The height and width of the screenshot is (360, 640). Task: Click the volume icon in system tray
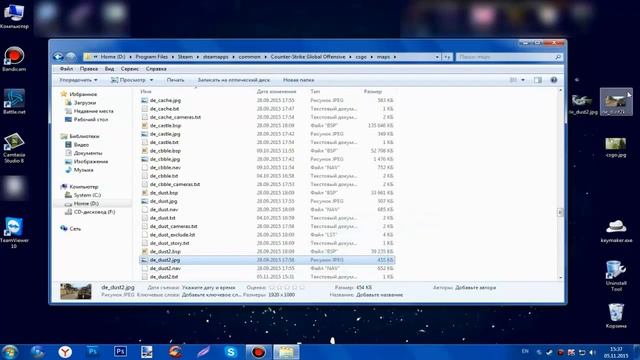click(593, 352)
